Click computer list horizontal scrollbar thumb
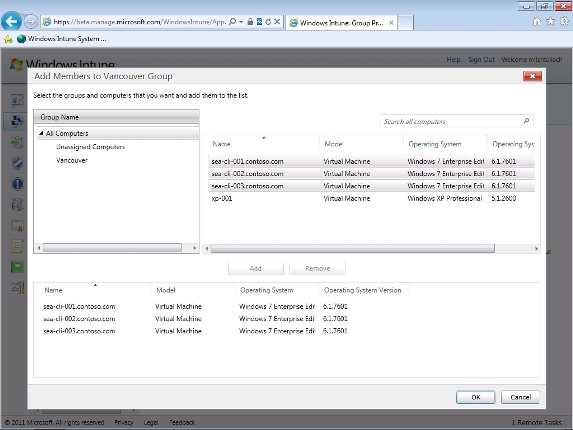This screenshot has width=573, height=430. pos(352,249)
